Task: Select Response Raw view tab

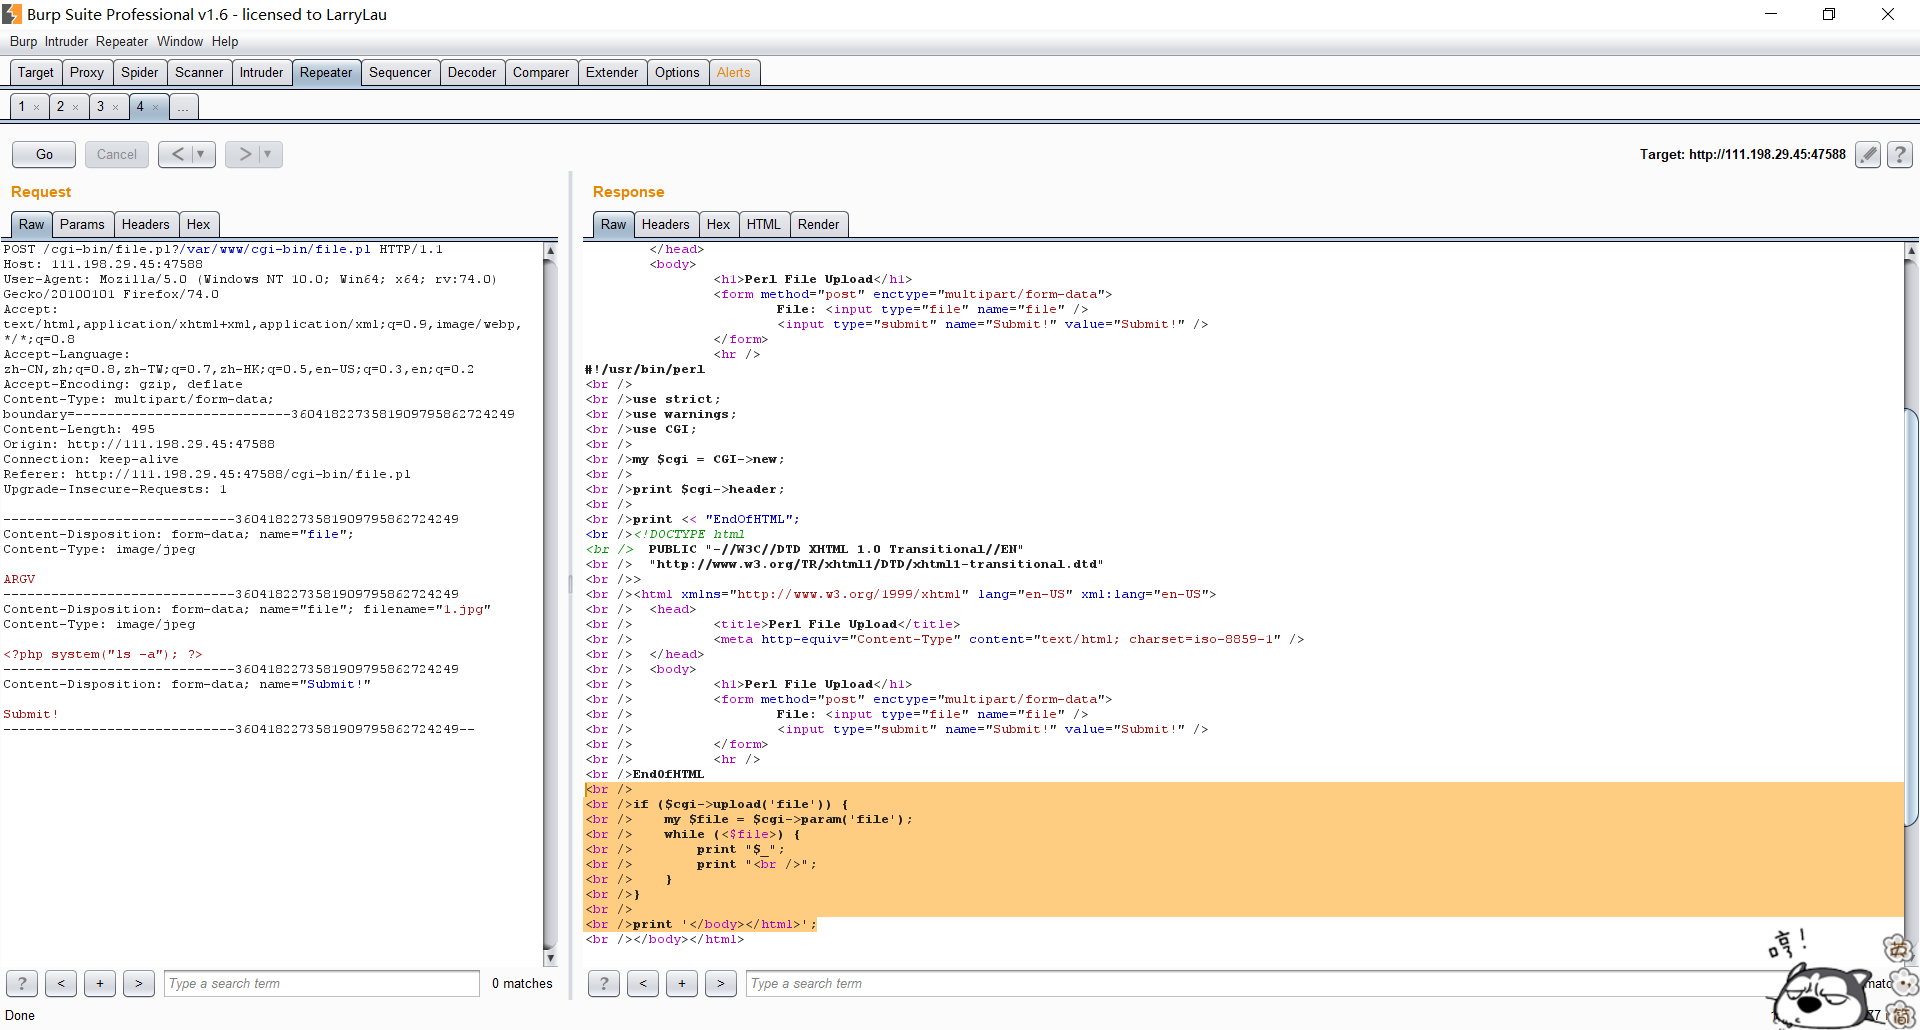Action: click(x=614, y=224)
